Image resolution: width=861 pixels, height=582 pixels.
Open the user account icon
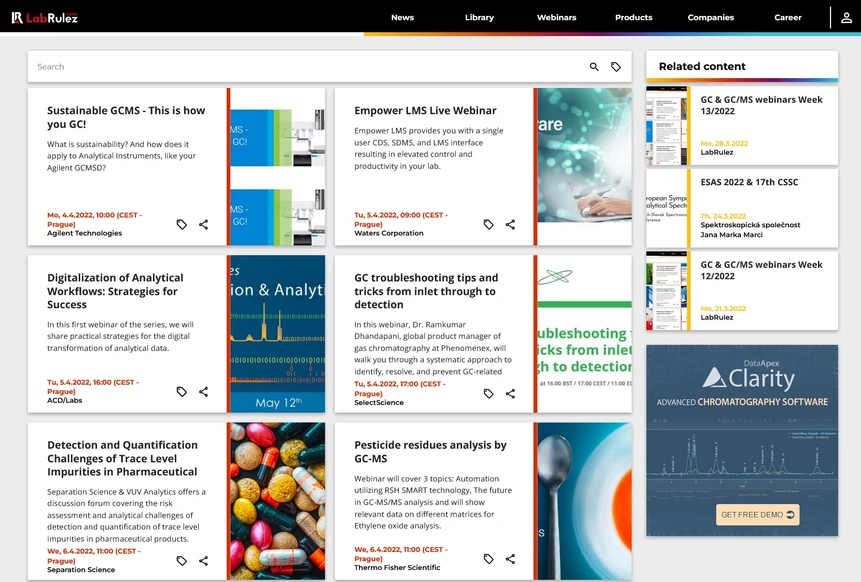pyautogui.click(x=846, y=18)
